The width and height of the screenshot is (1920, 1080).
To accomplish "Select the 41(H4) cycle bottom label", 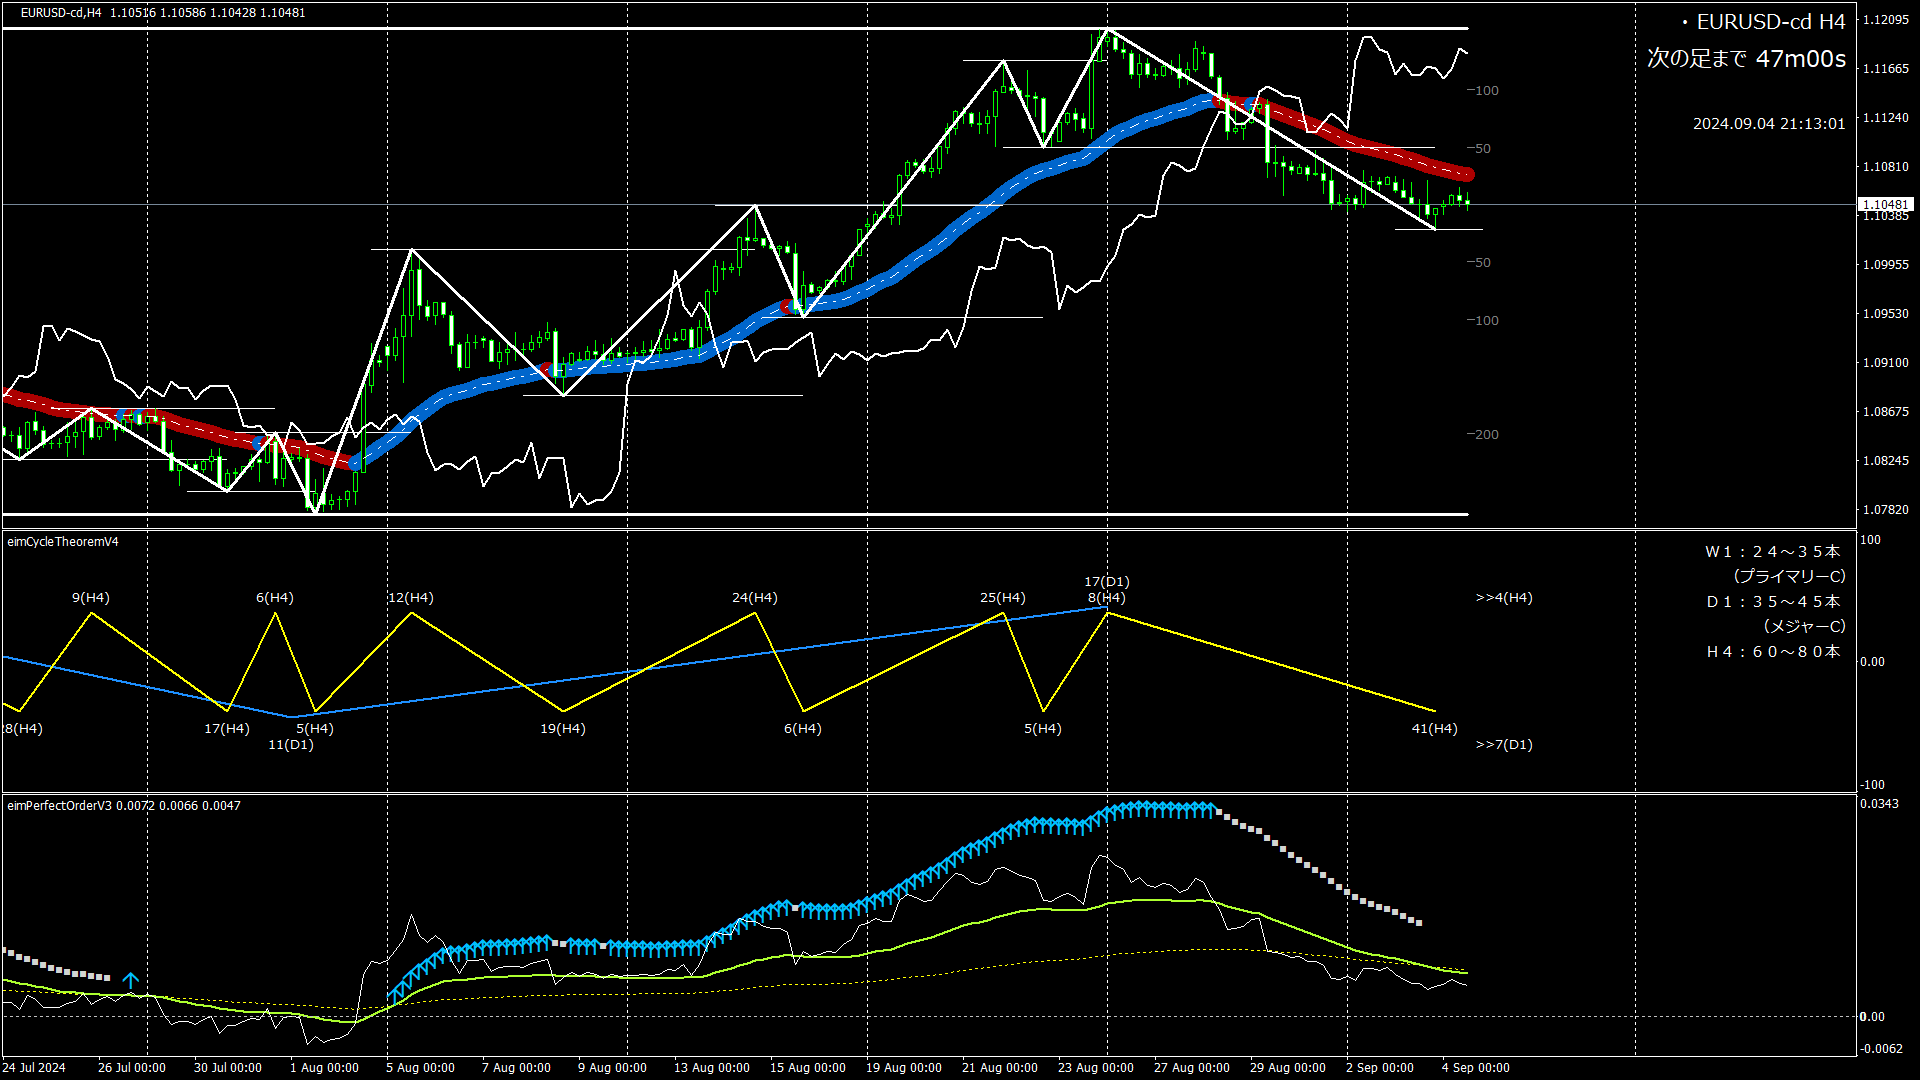I will coord(1434,729).
